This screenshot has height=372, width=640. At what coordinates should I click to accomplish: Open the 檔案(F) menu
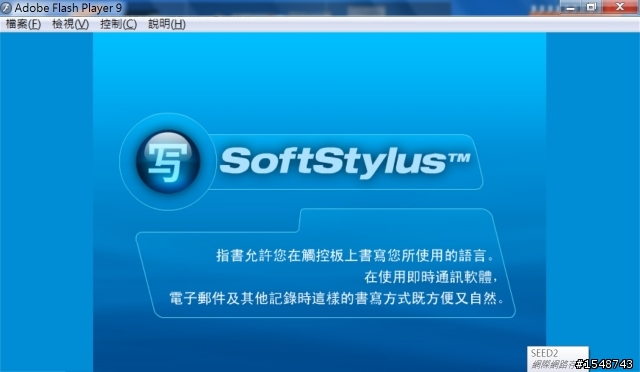[x=23, y=24]
